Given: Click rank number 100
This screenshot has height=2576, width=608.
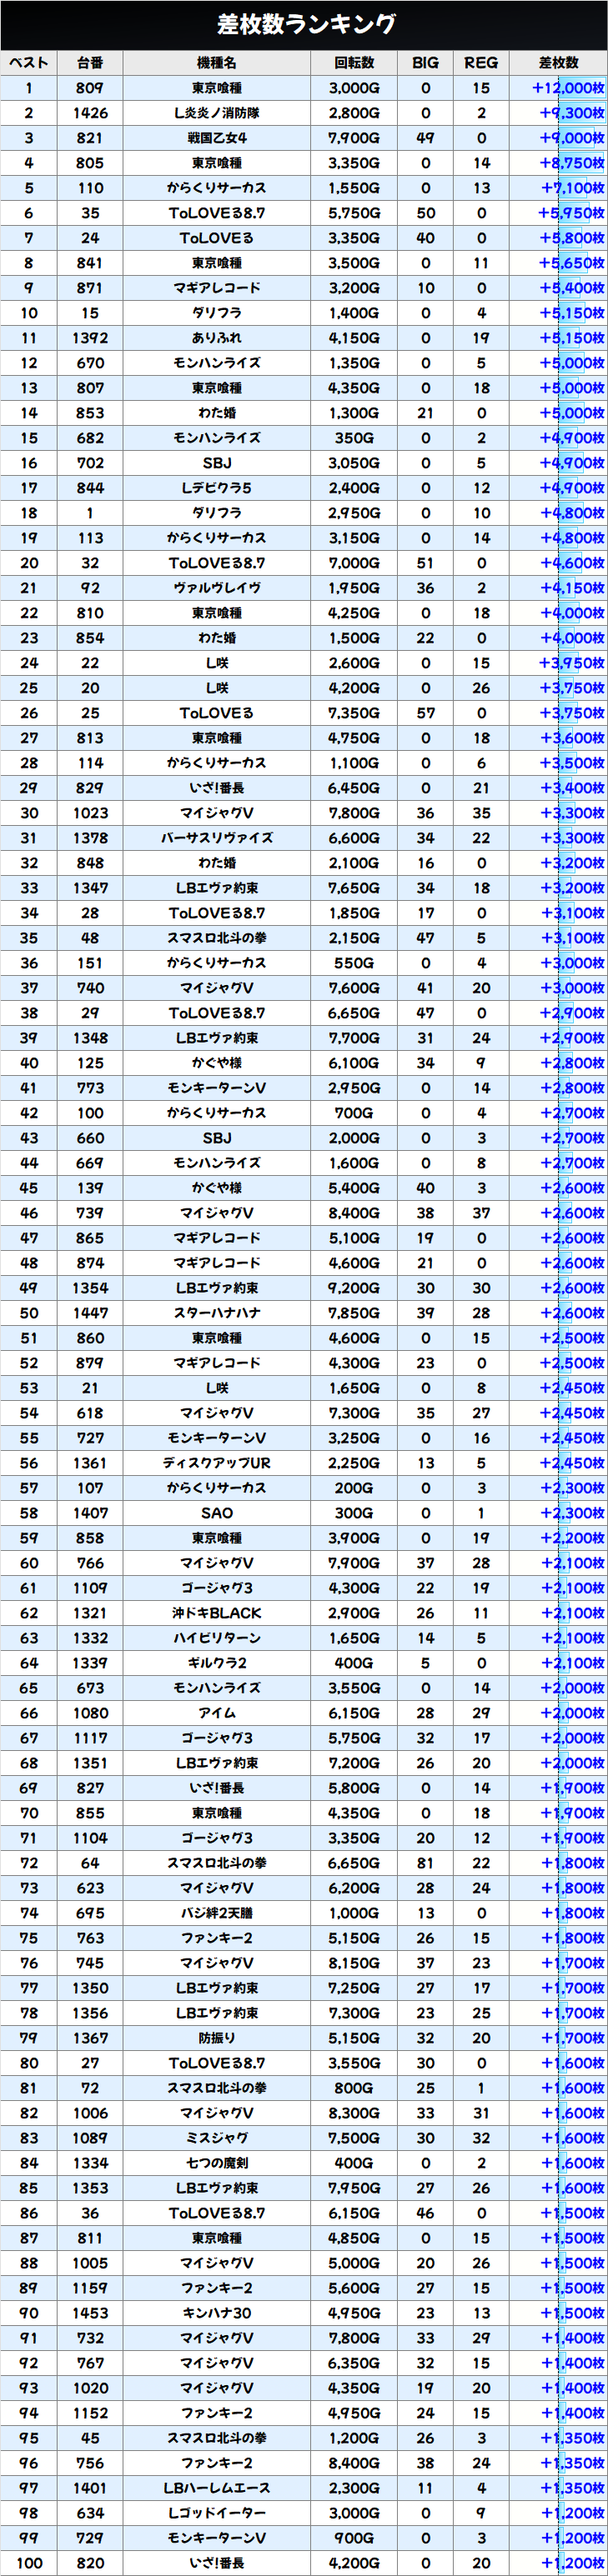Looking at the screenshot, I should click(29, 2563).
